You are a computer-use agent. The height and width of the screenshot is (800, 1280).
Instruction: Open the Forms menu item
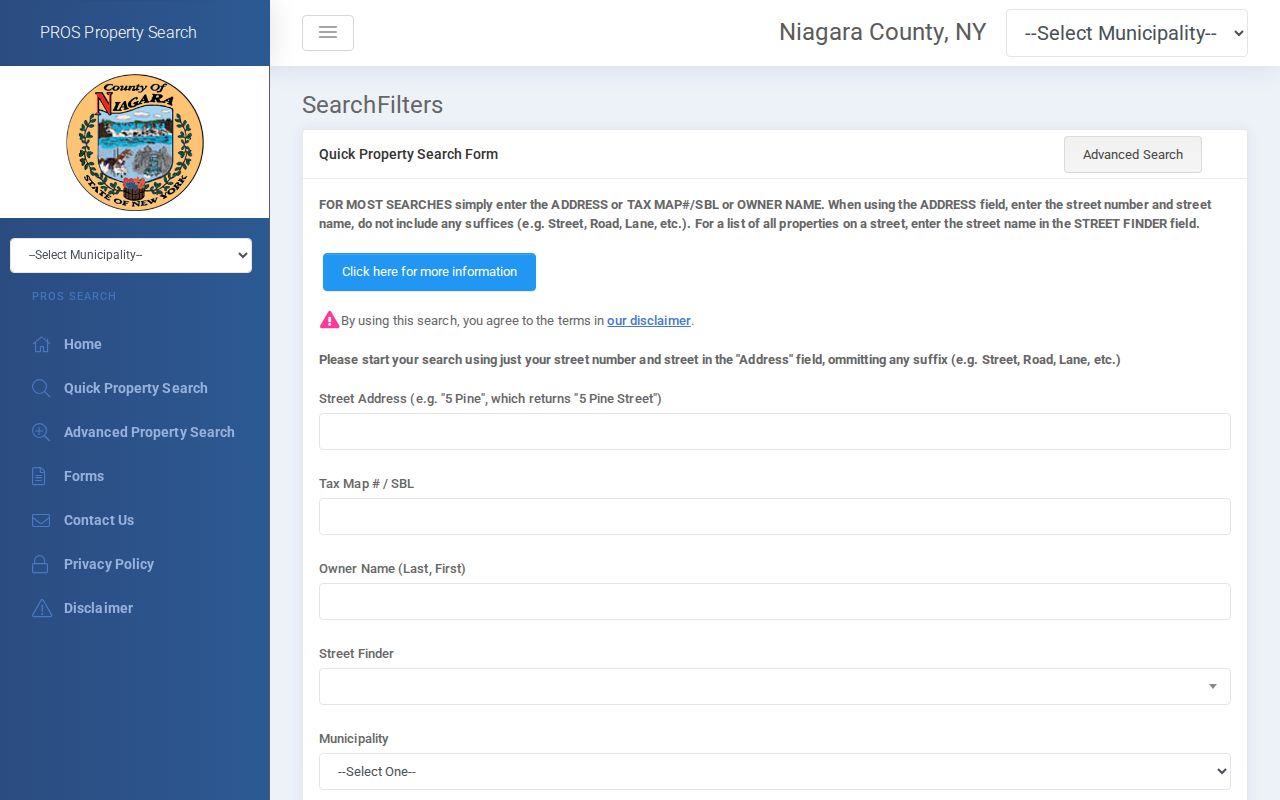[84, 476]
